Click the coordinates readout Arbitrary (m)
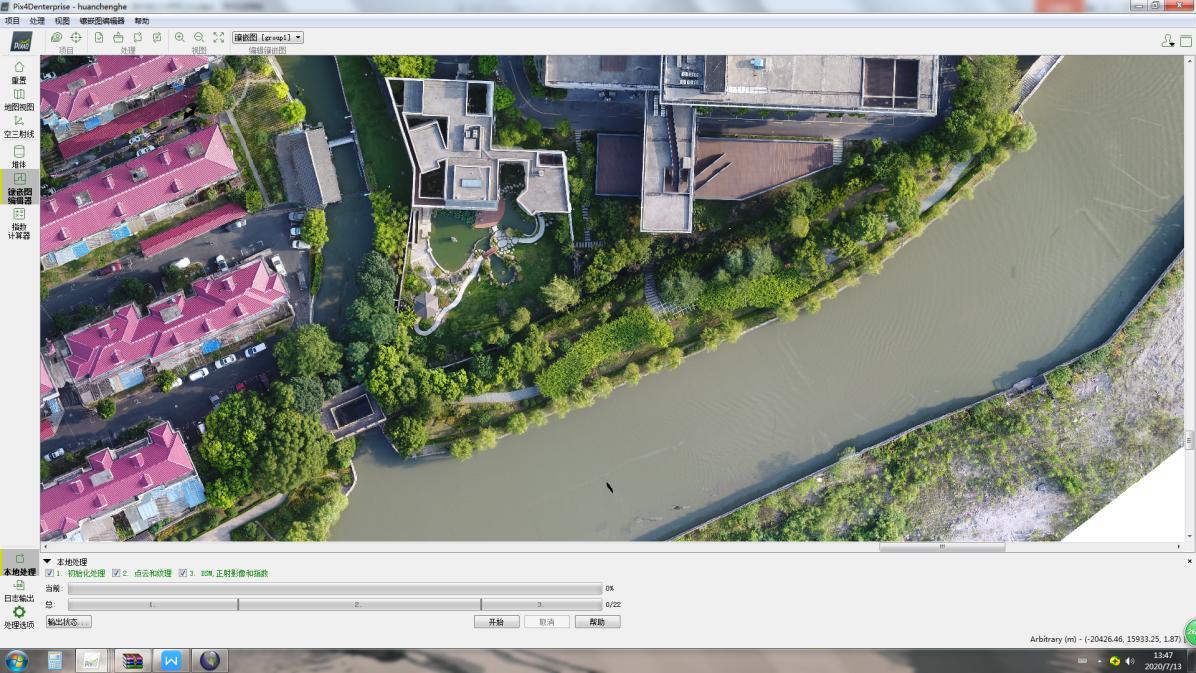Viewport: 1196px width, 673px height. click(1105, 639)
